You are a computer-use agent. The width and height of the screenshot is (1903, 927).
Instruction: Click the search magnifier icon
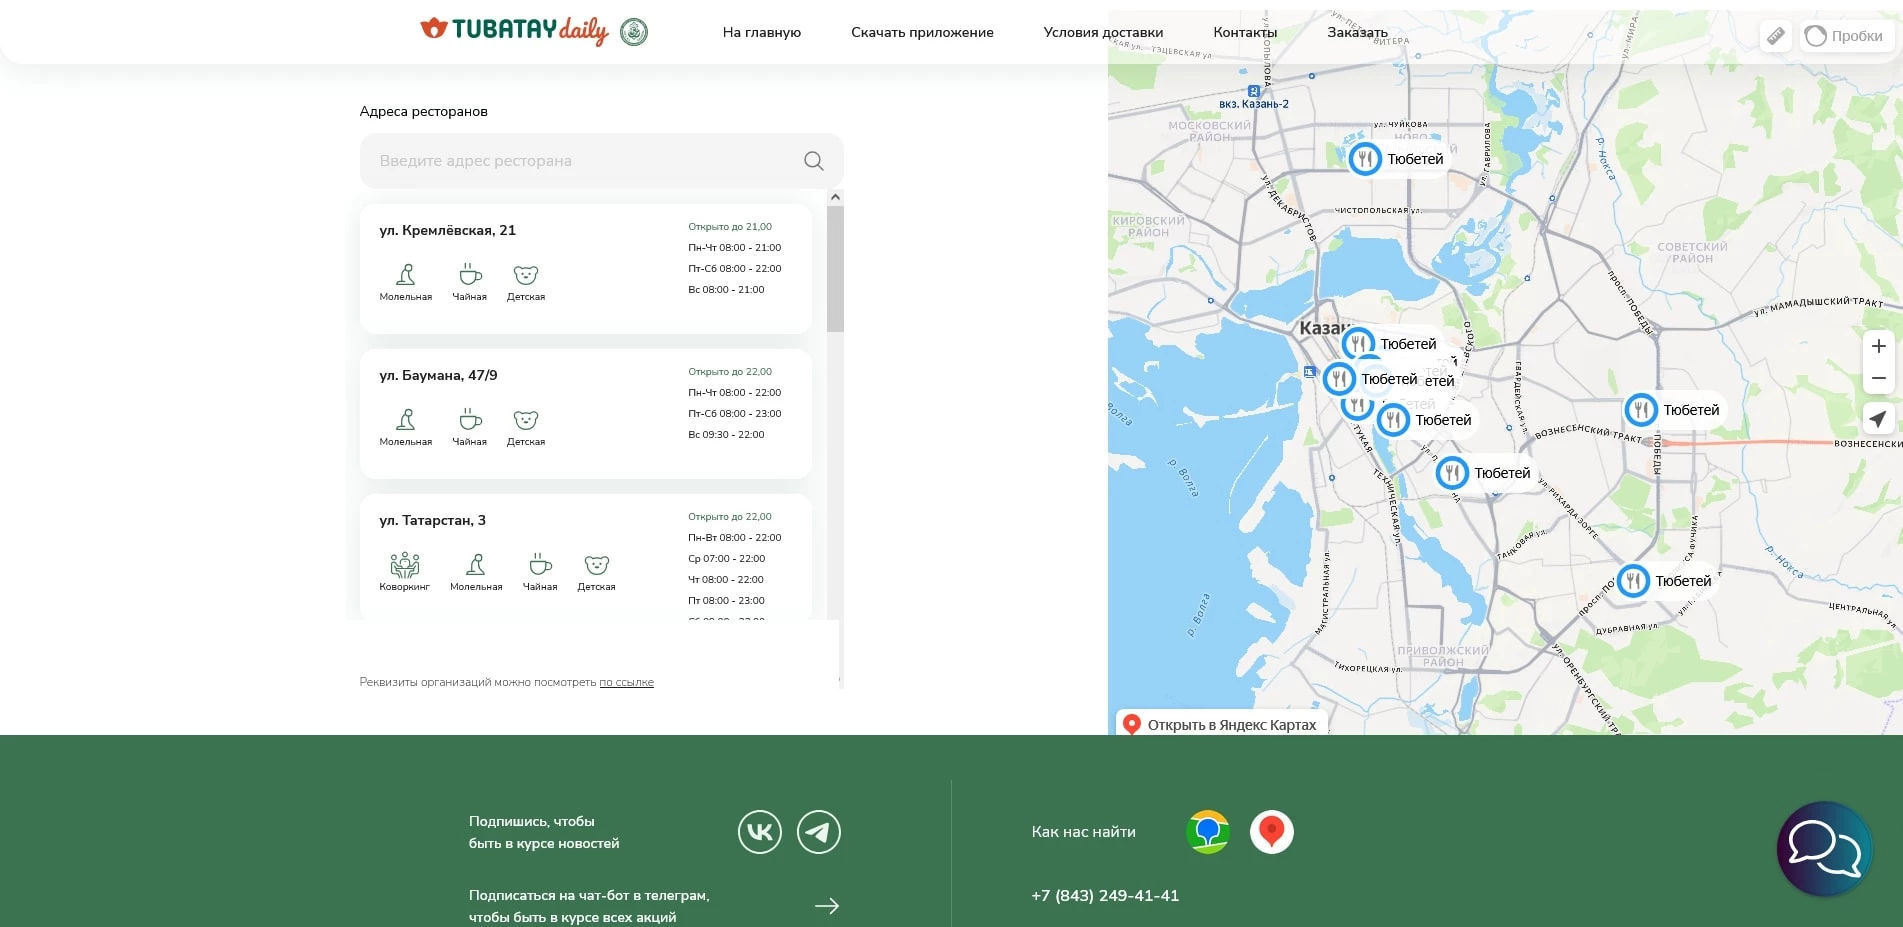point(814,161)
